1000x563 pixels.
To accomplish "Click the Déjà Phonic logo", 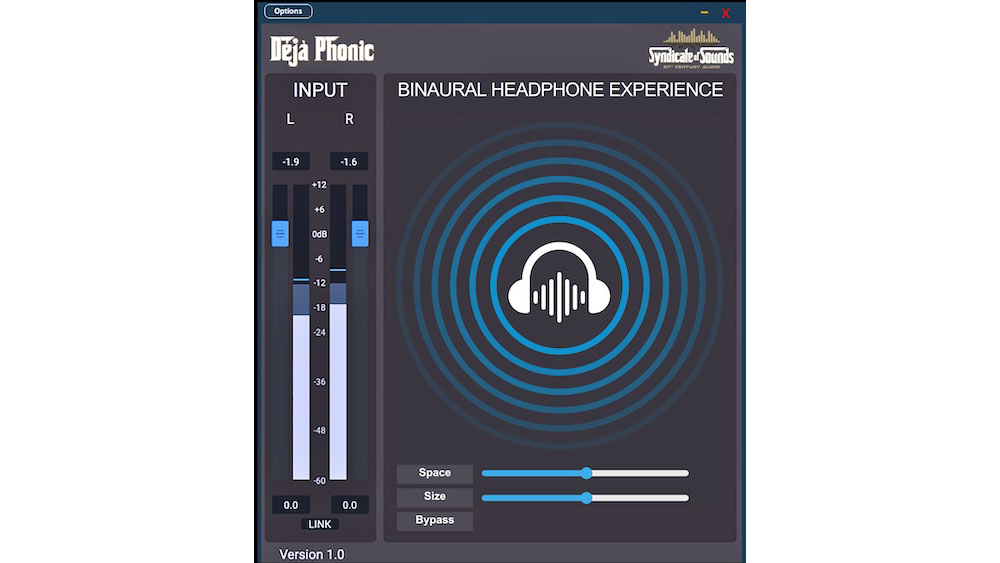I will pos(322,50).
